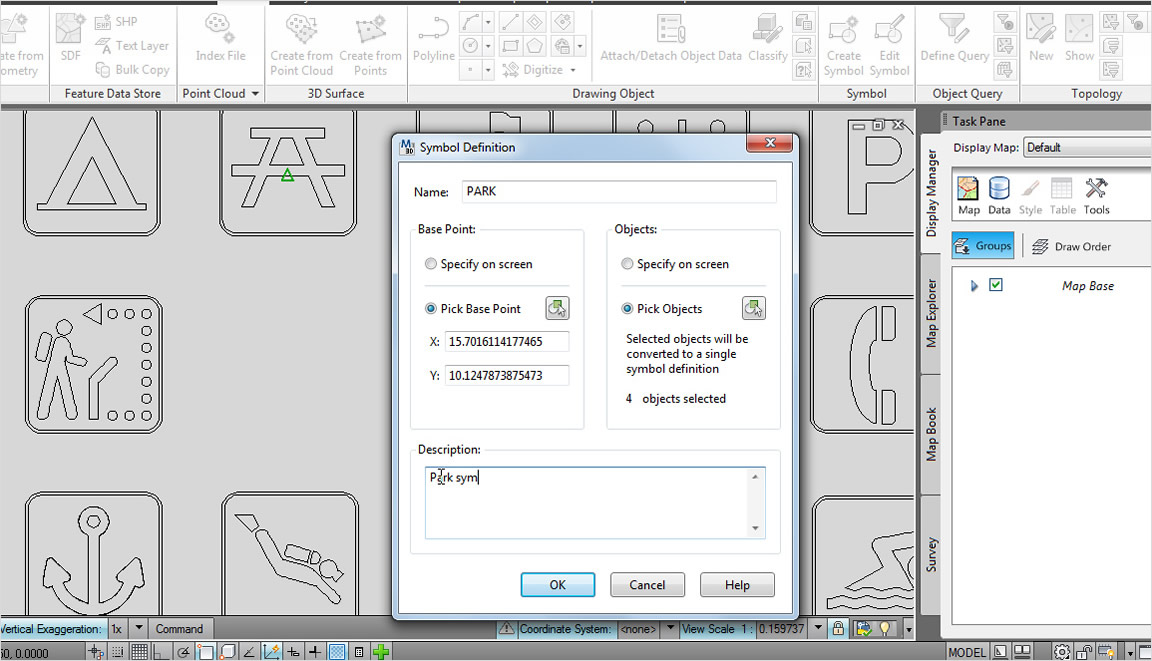This screenshot has height=661, width=1152.
Task: Click the symbol Name input field
Action: pyautogui.click(x=619, y=191)
